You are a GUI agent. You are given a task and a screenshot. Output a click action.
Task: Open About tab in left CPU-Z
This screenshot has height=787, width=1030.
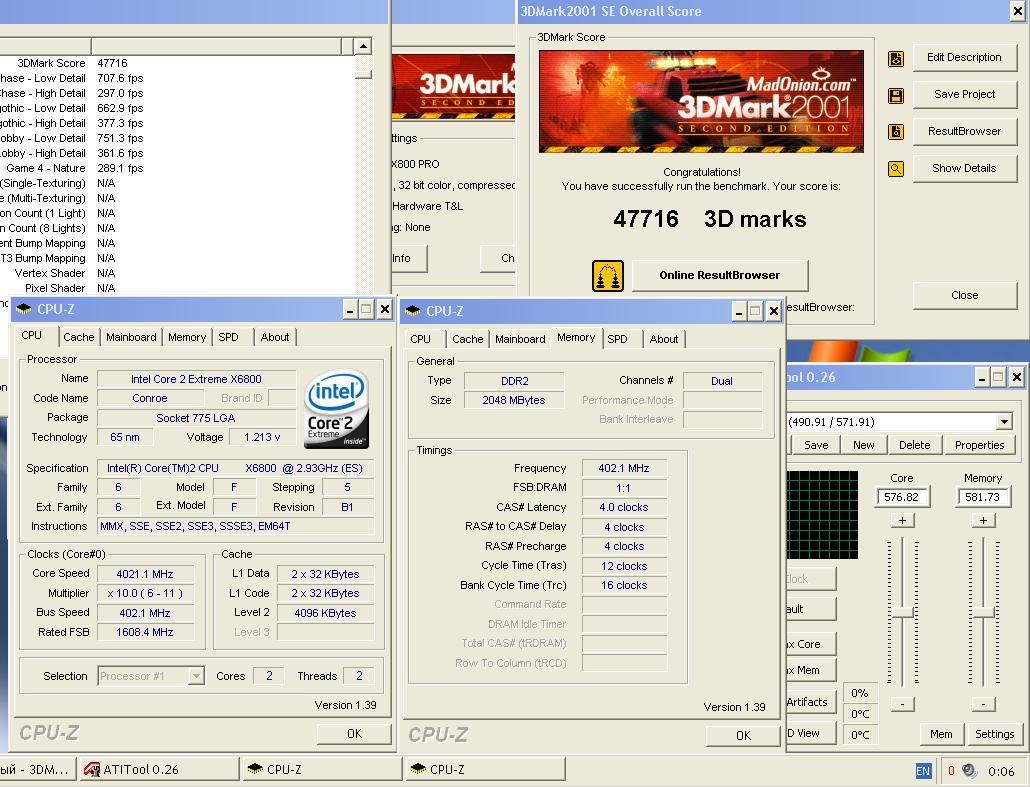[275, 337]
